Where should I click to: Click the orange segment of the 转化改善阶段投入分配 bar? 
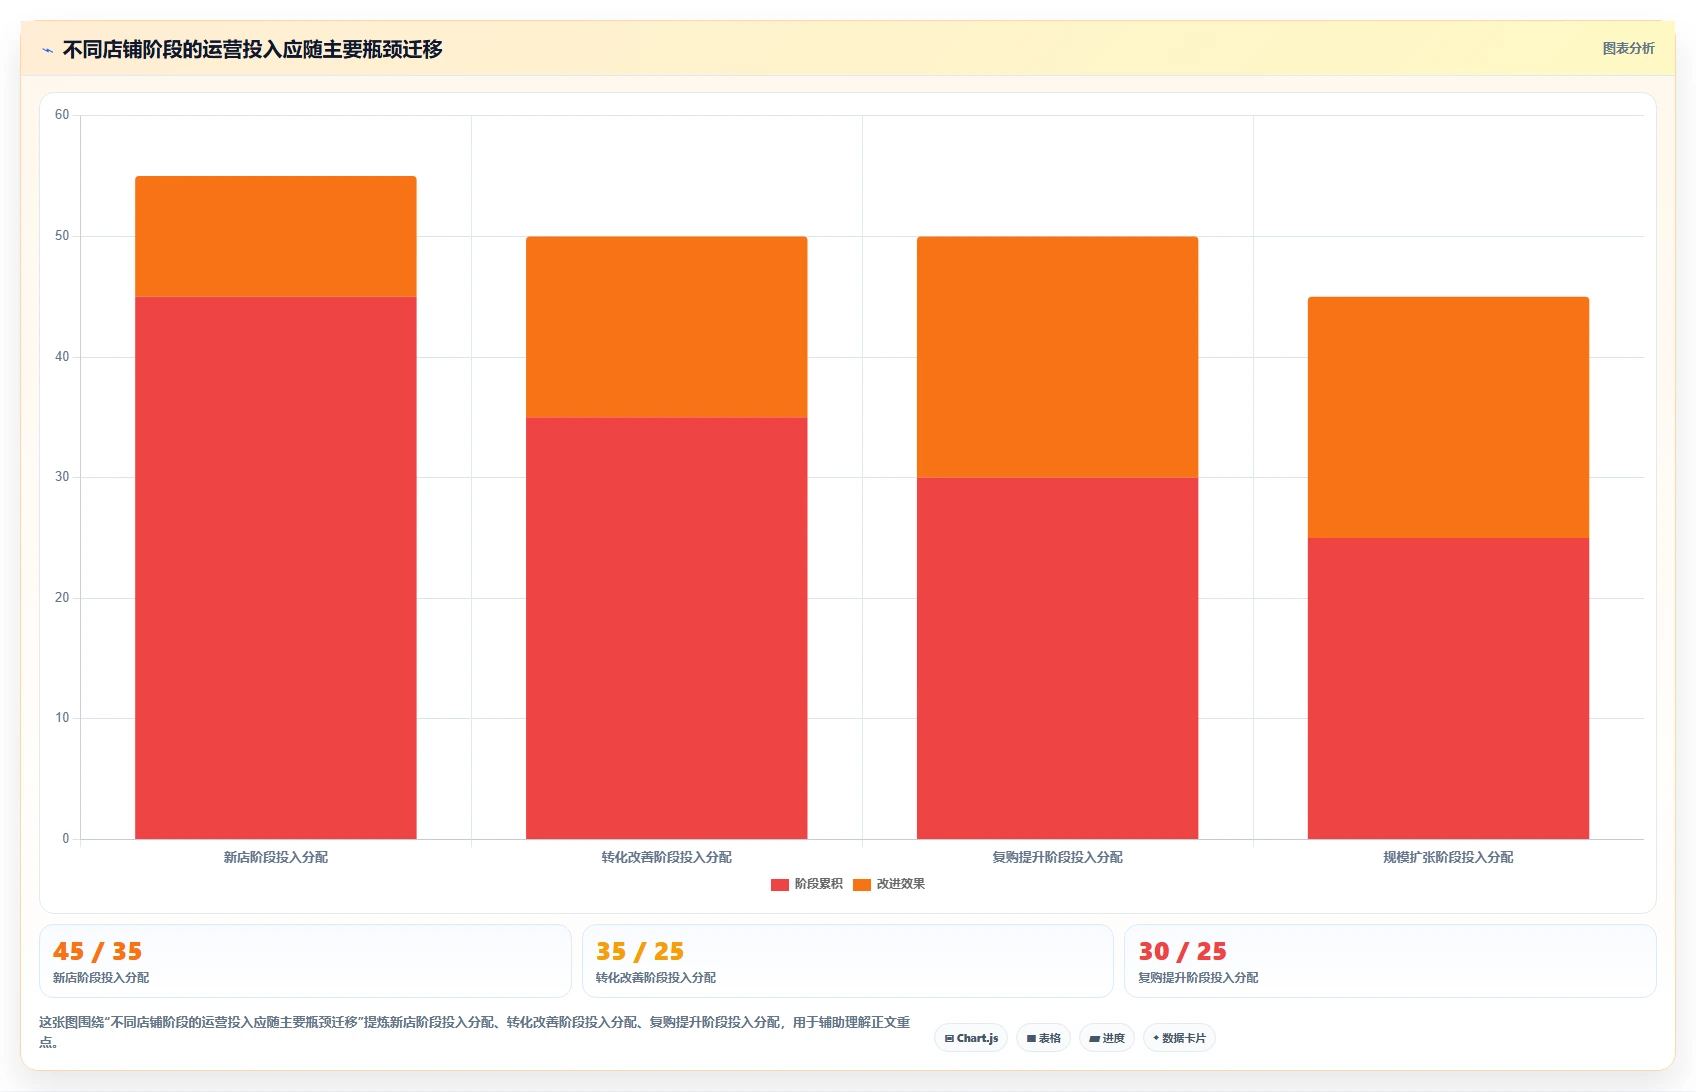click(667, 327)
